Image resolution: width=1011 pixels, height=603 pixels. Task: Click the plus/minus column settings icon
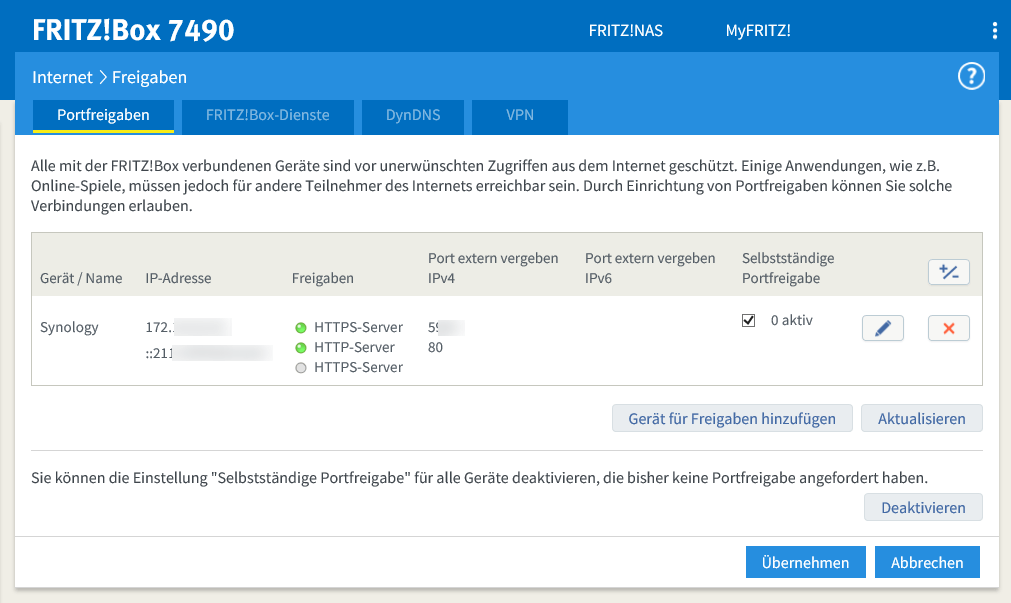tap(948, 271)
